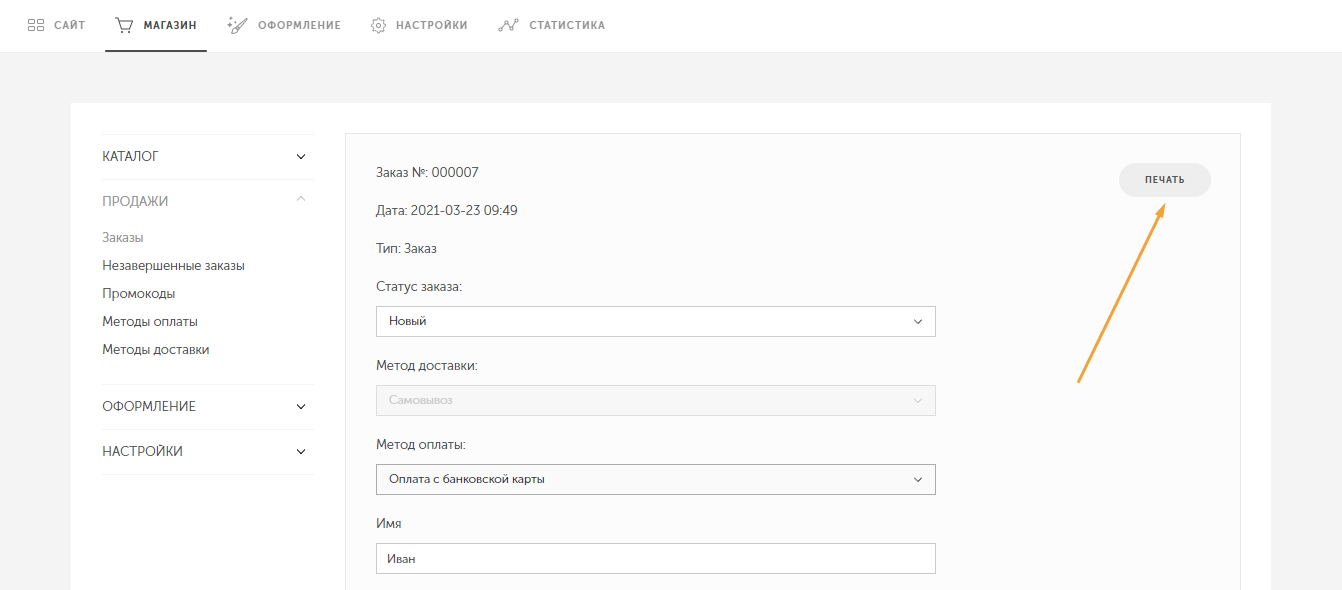Click the Продажи sidebar heading
The image size is (1342, 590).
(135, 201)
